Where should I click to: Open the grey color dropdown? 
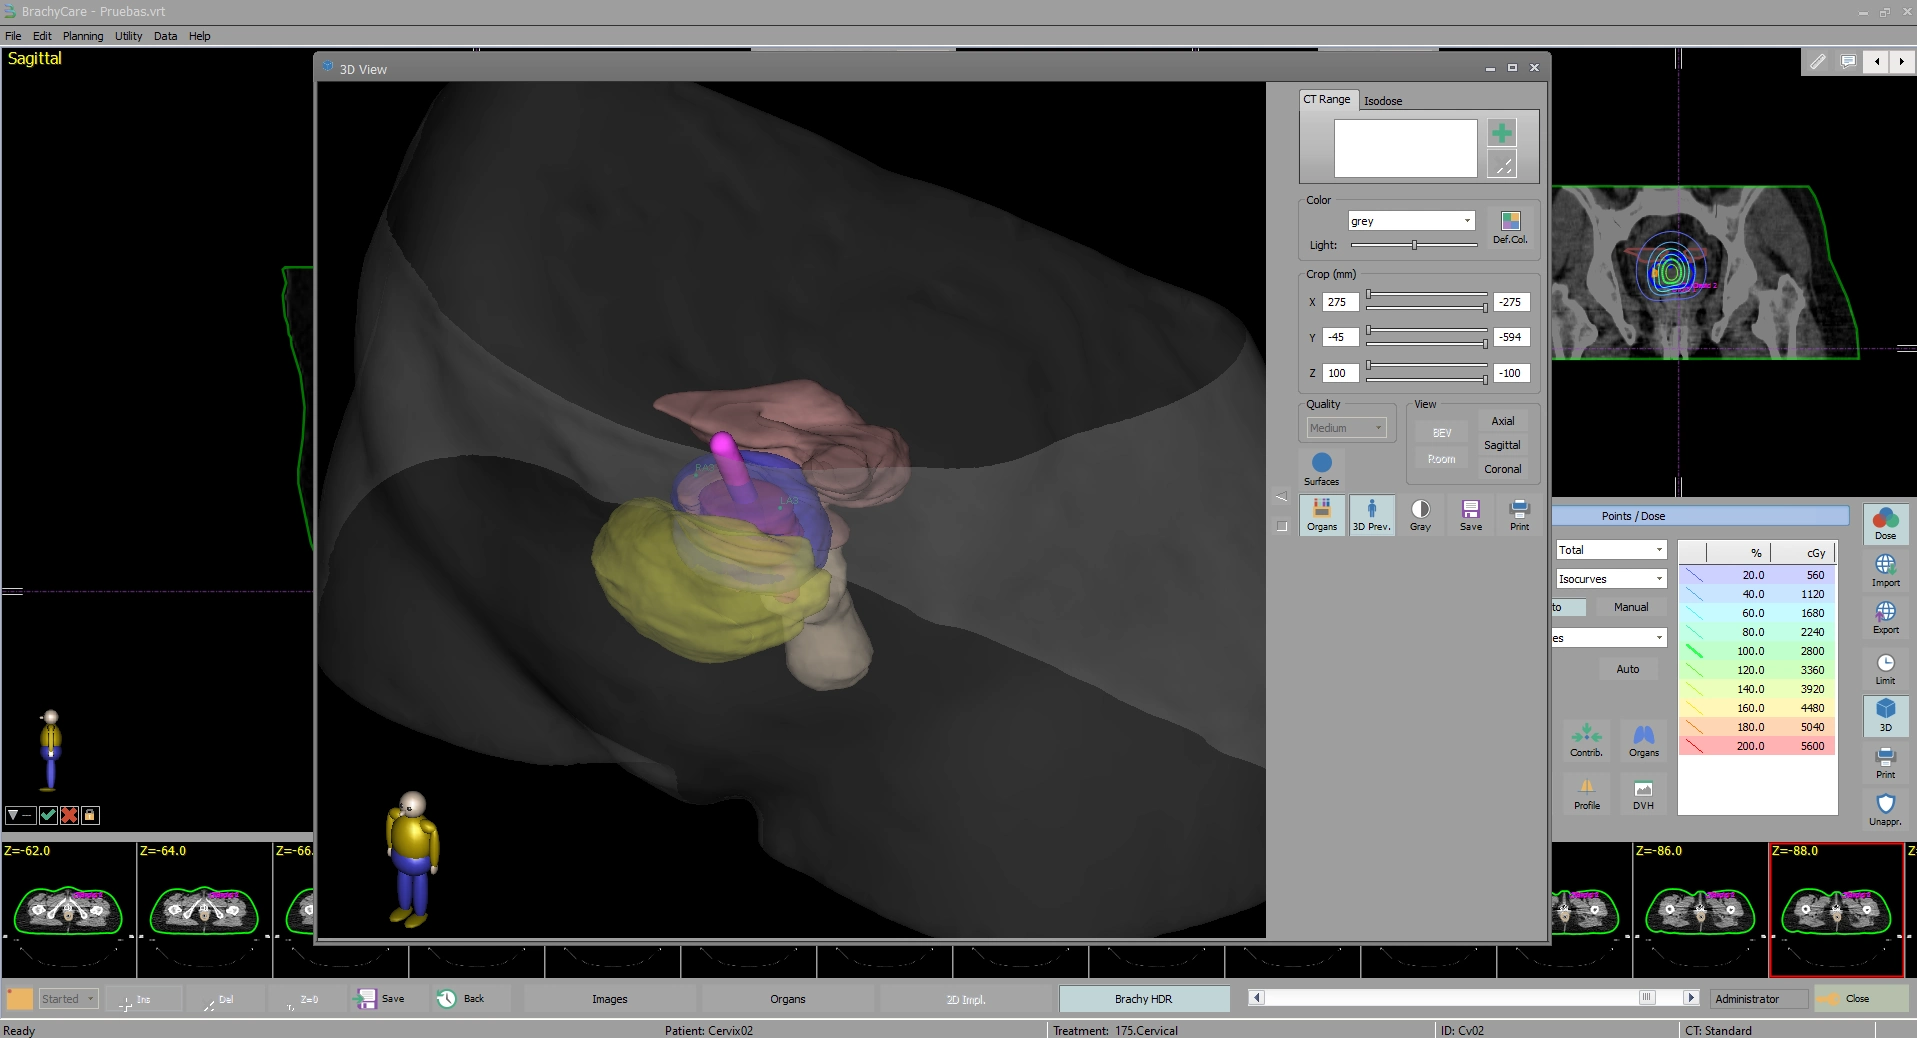[x=1411, y=221]
